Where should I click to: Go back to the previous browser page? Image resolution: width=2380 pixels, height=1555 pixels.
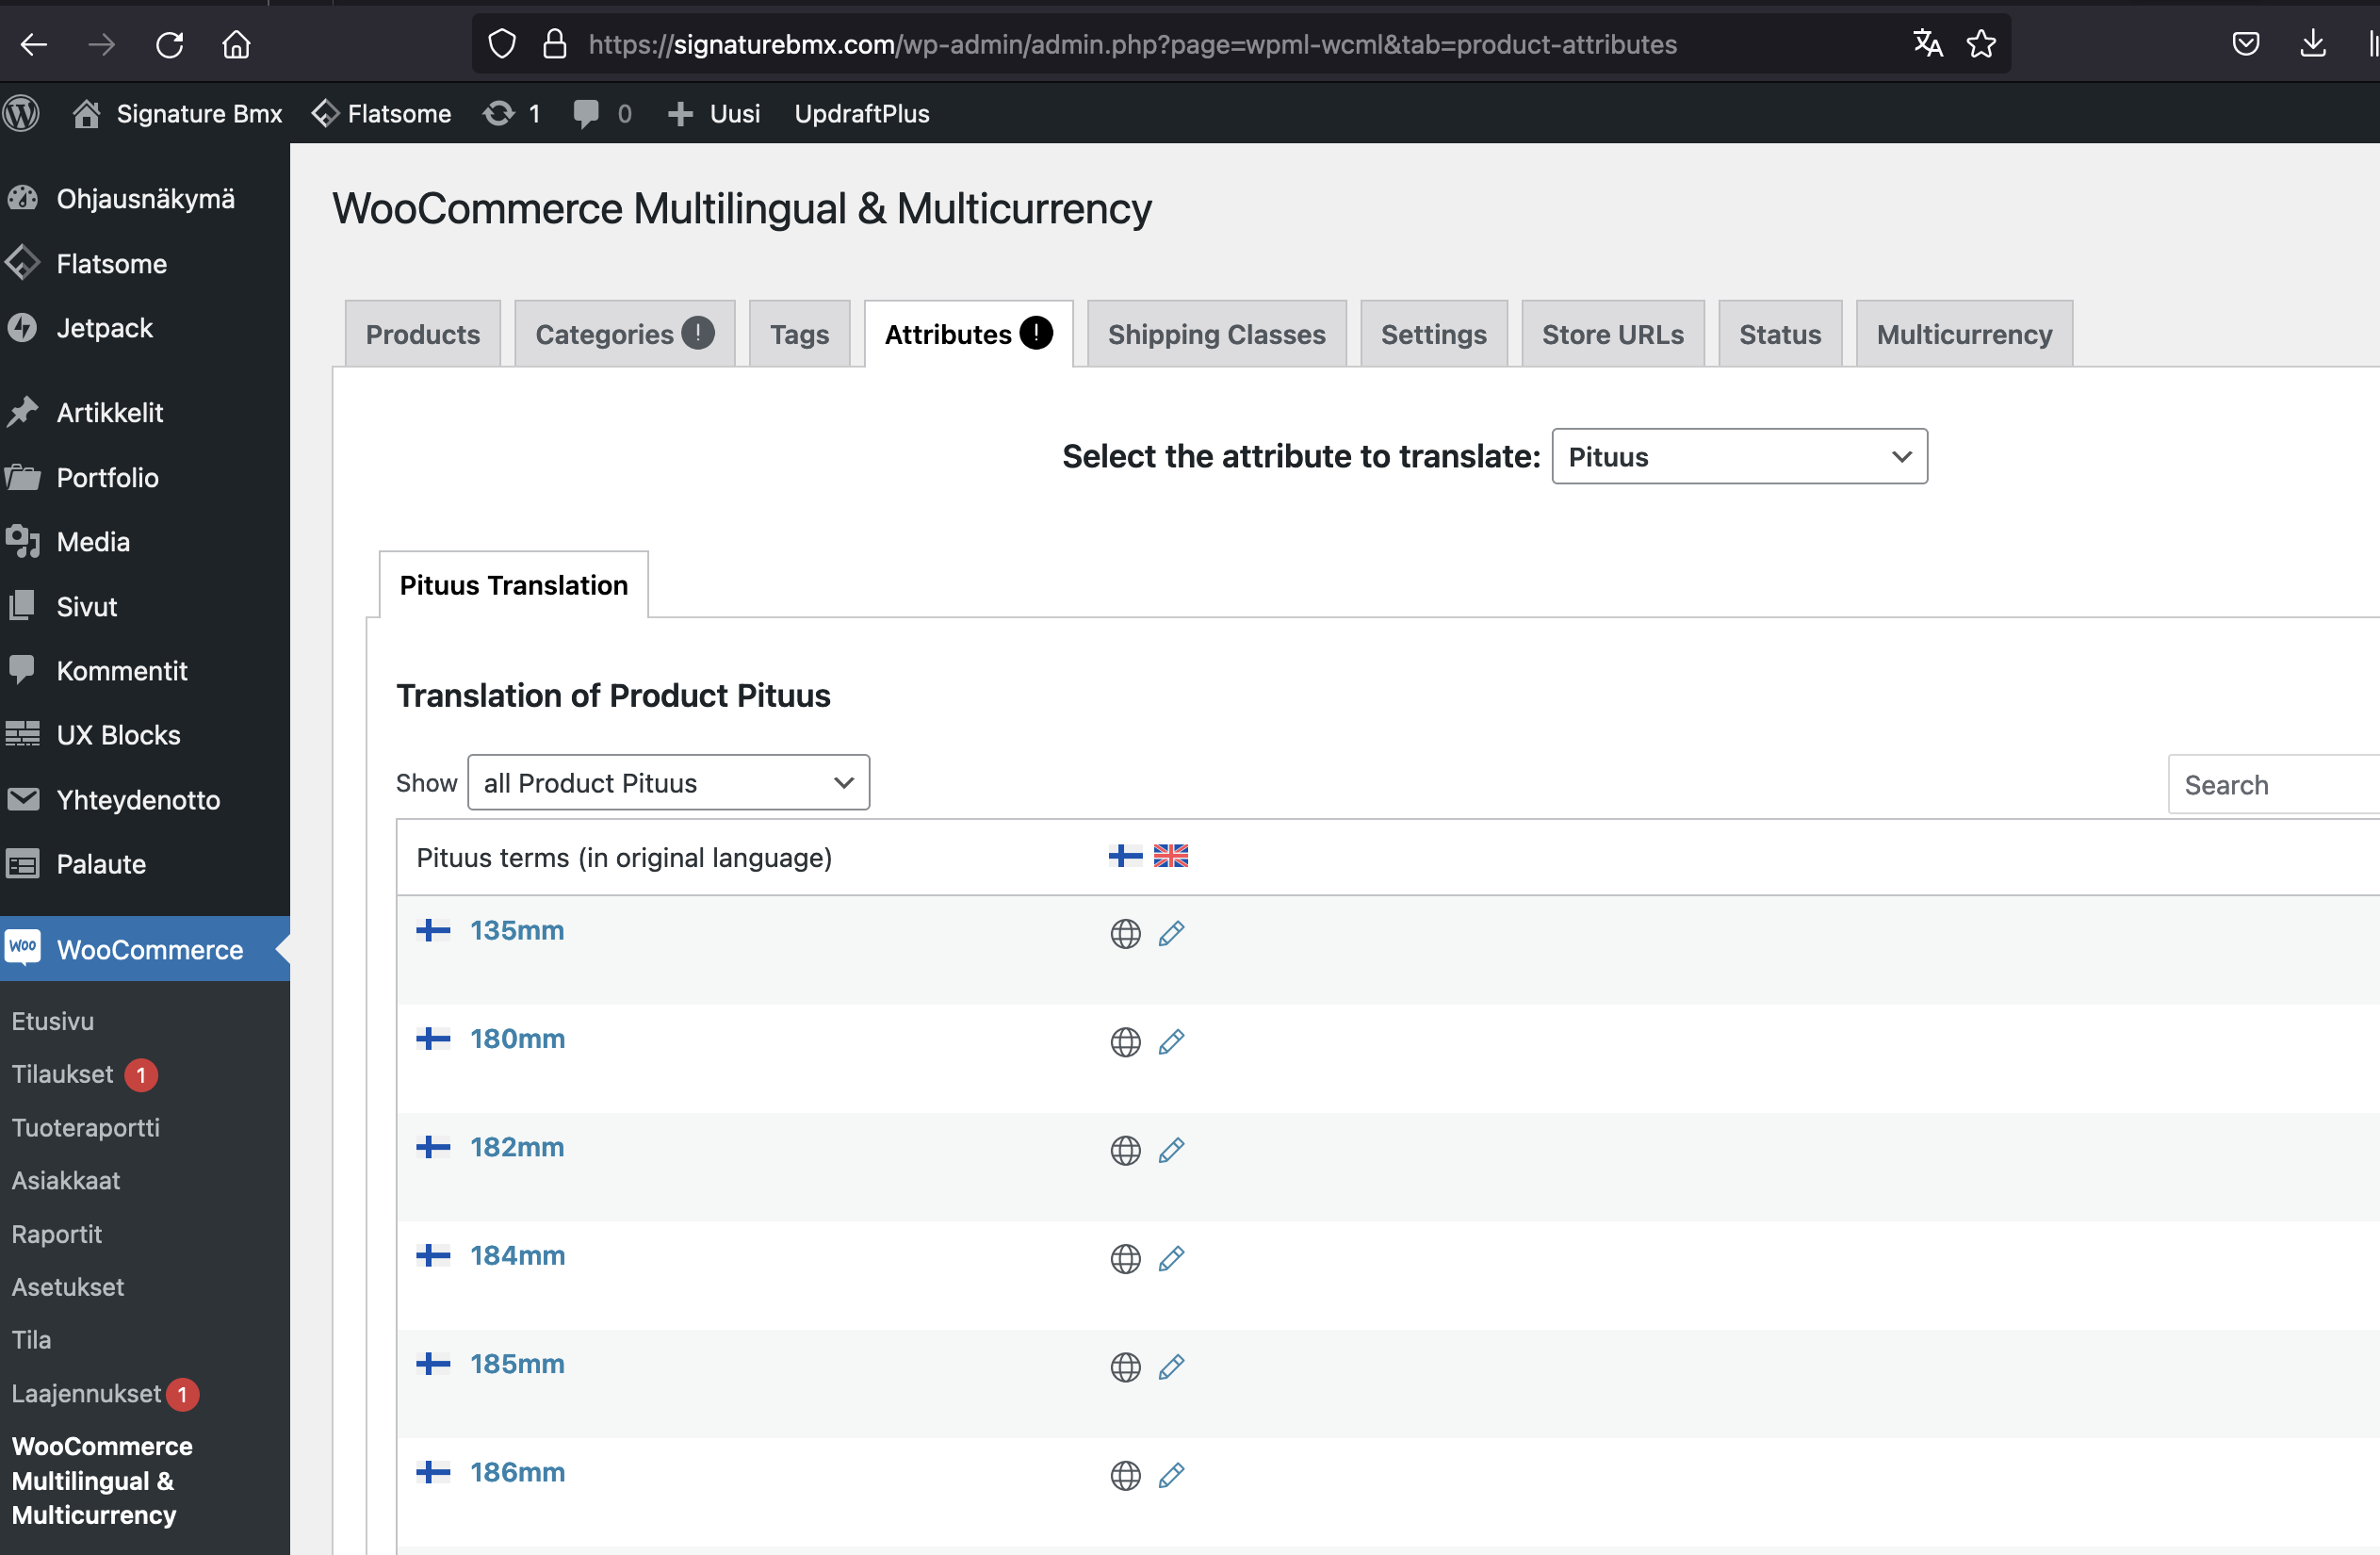point(34,44)
